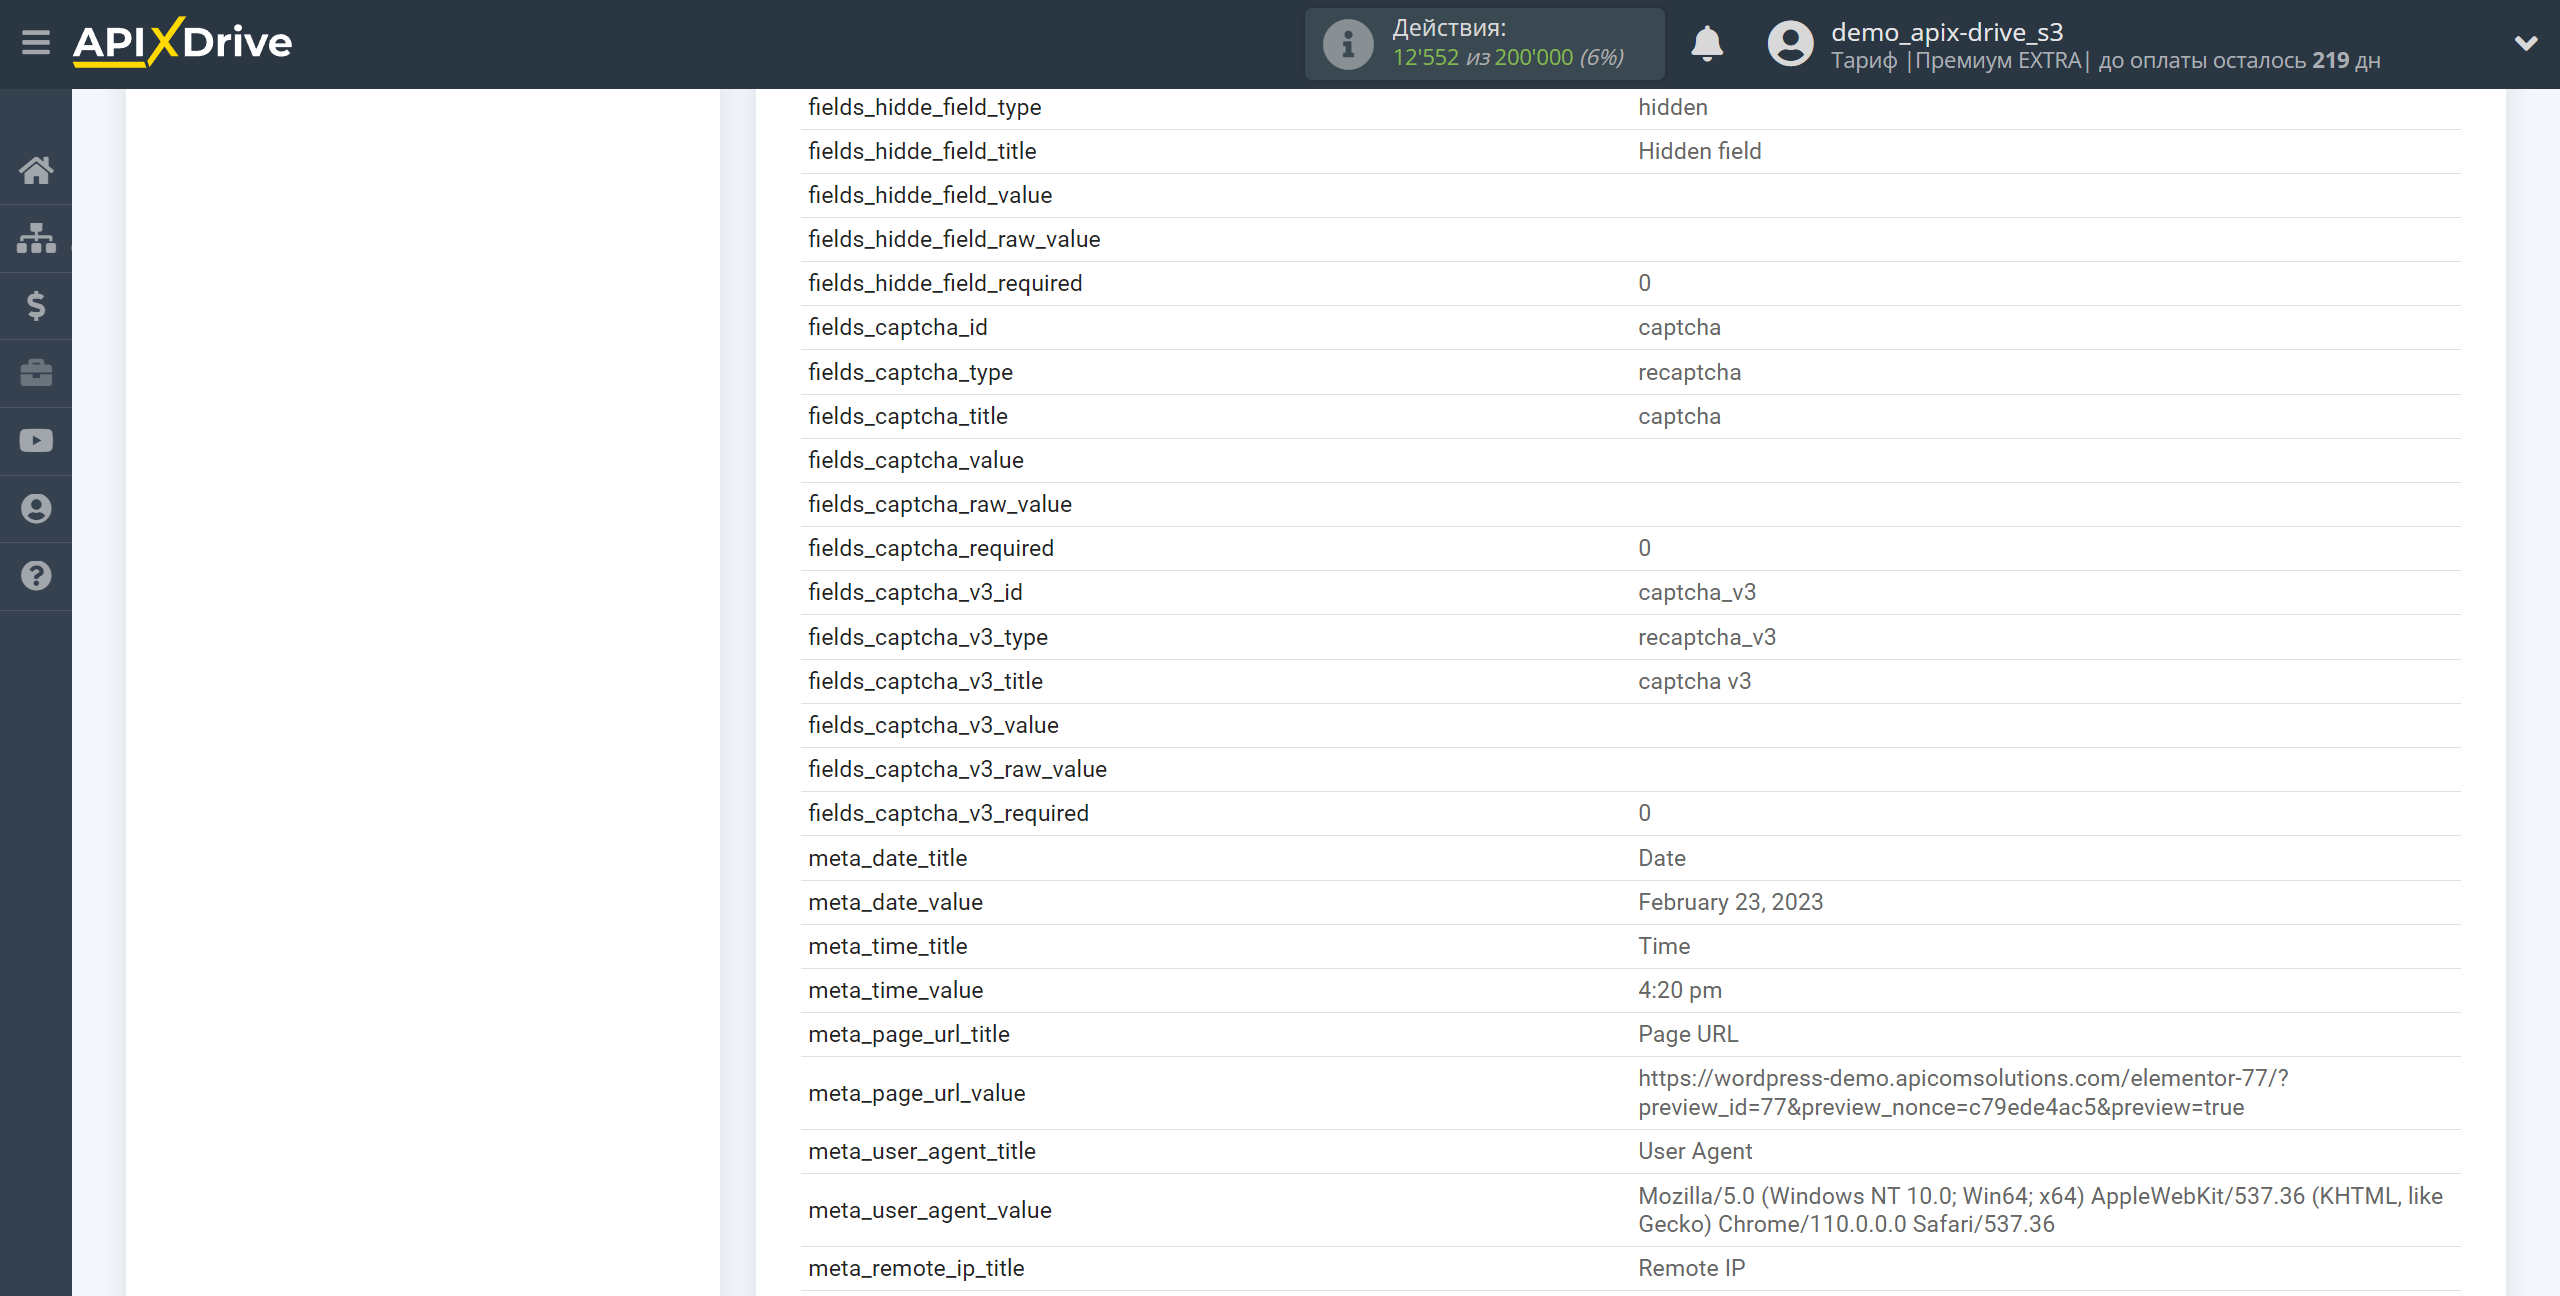
Task: Open the video tutorials icon
Action: click(x=36, y=441)
